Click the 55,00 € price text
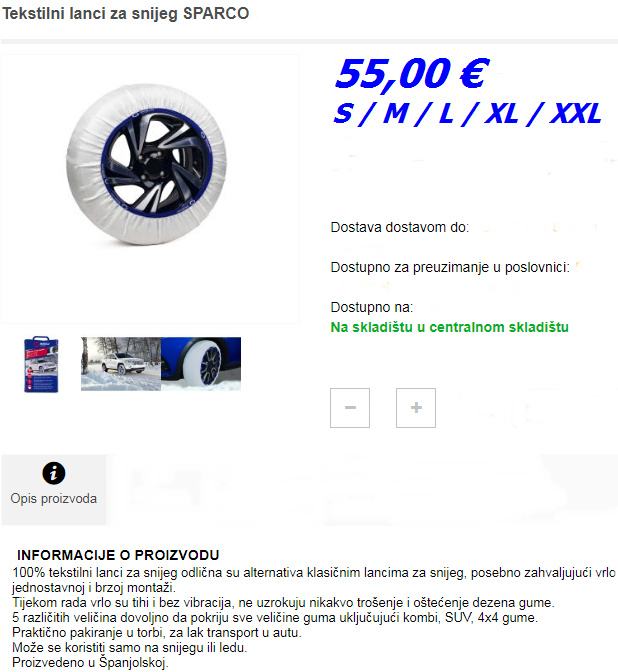This screenshot has height=672, width=618. click(411, 74)
